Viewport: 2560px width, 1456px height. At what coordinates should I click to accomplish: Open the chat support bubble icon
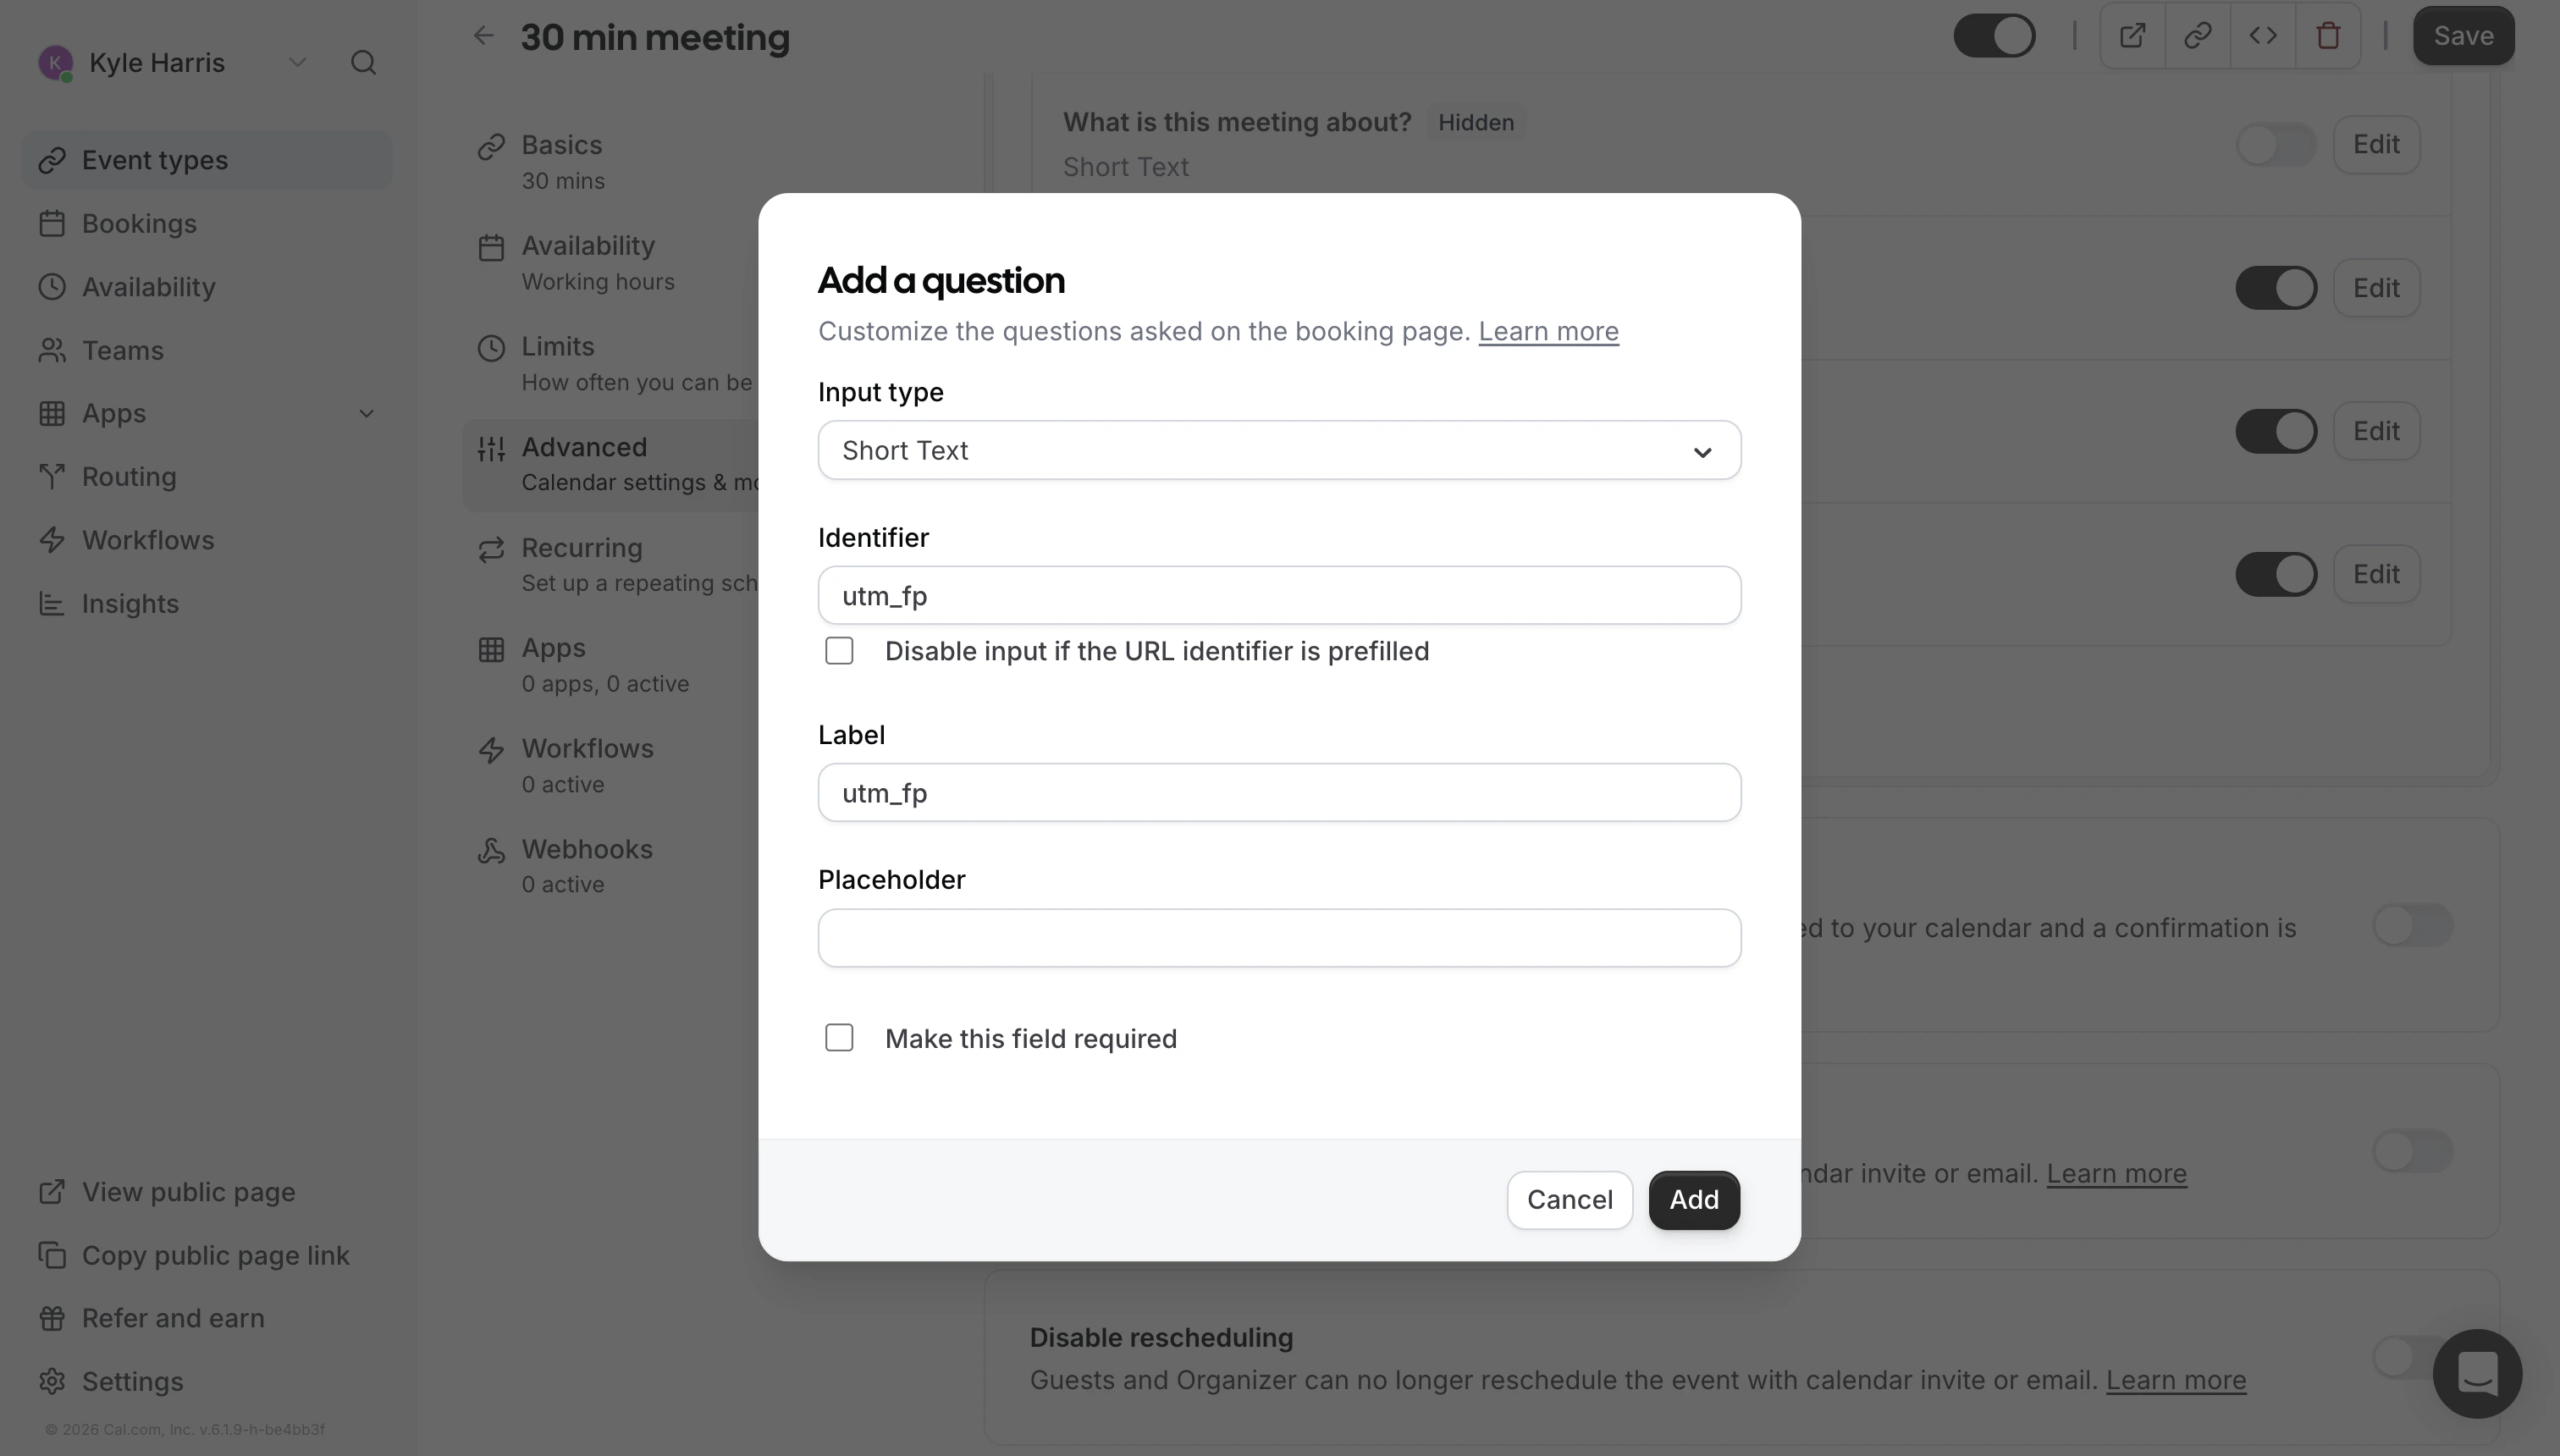[x=2477, y=1373]
